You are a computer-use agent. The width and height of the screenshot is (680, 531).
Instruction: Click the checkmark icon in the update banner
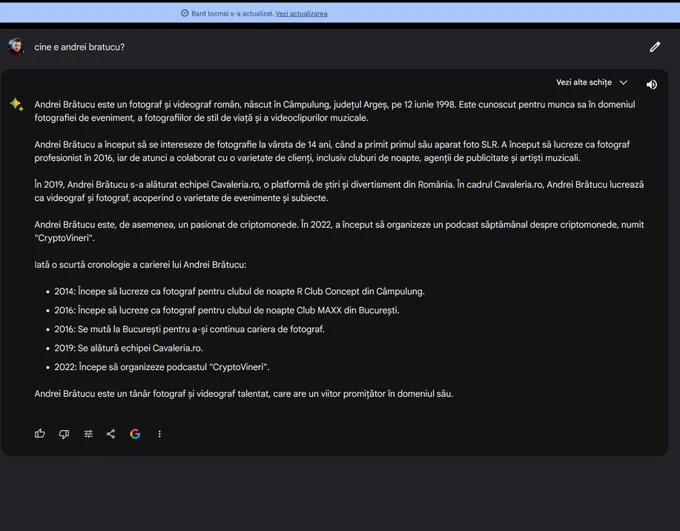click(x=185, y=13)
